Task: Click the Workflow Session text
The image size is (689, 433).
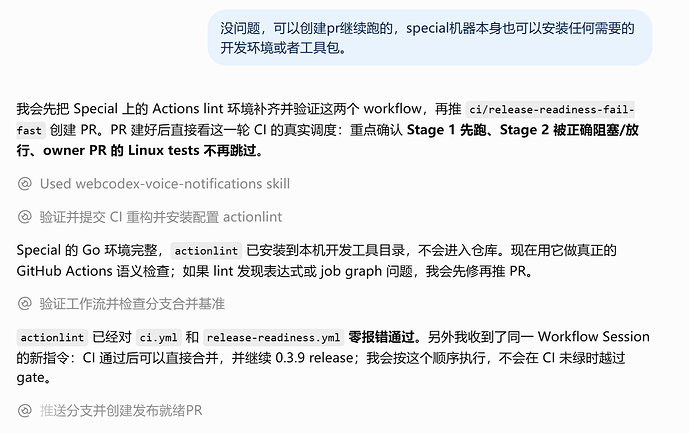Action: tap(594, 337)
